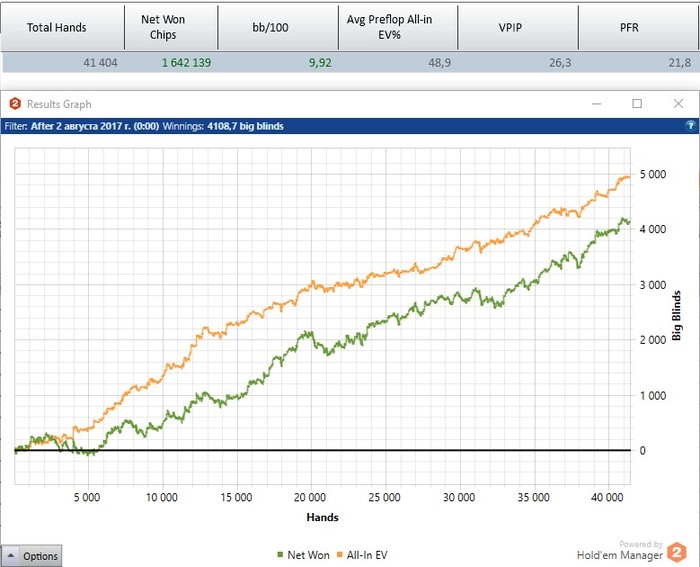Toggle Net Won green legend swatch

[280, 555]
